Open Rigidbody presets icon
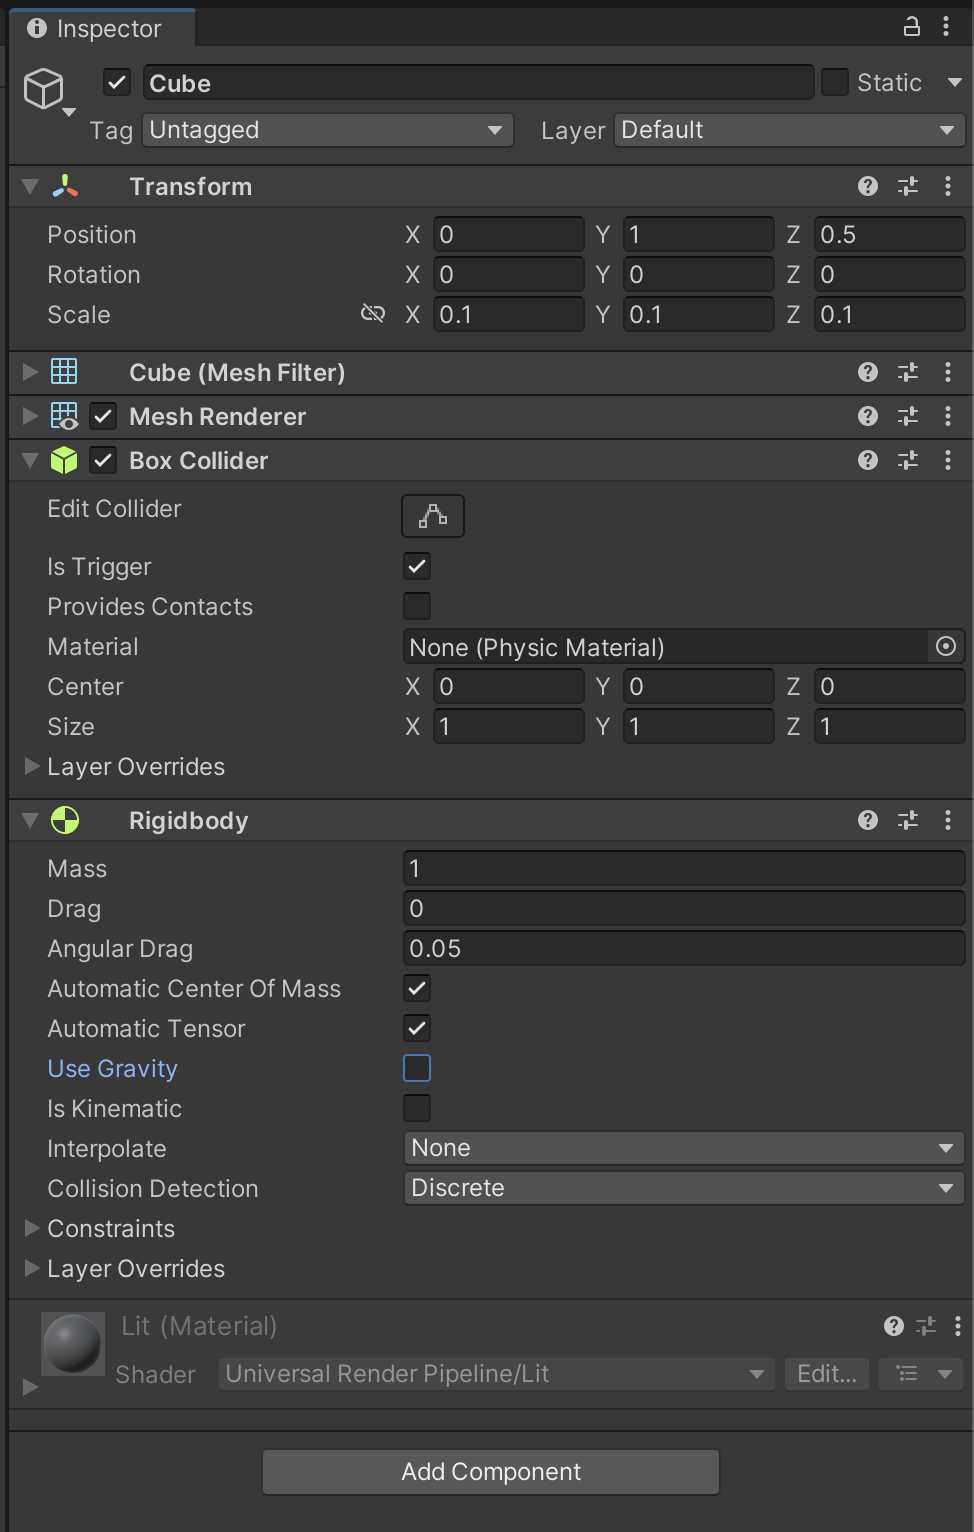 pyautogui.click(x=908, y=820)
